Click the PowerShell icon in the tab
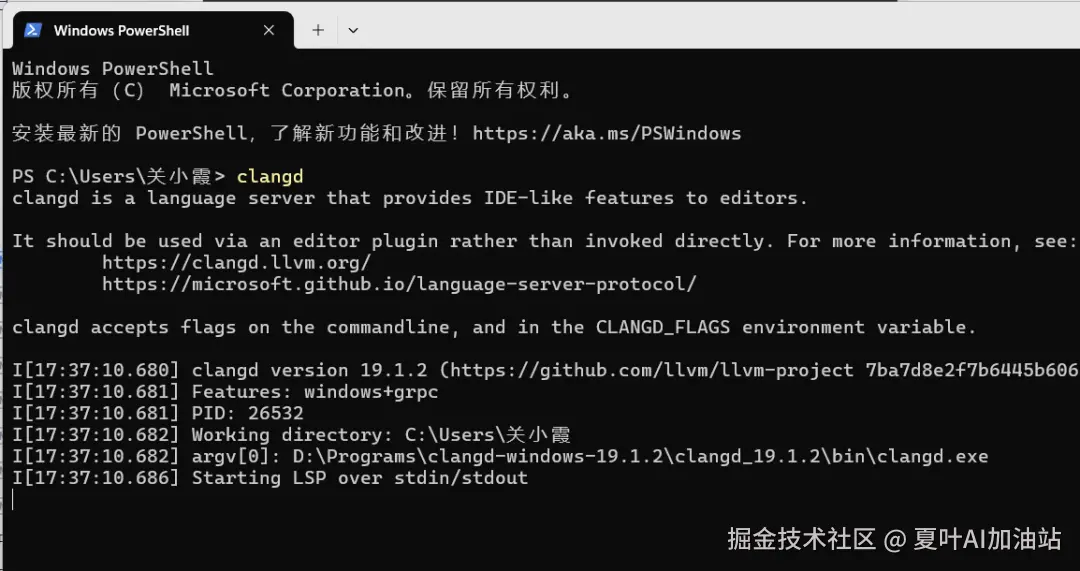This screenshot has height=571, width=1080. pyautogui.click(x=32, y=30)
